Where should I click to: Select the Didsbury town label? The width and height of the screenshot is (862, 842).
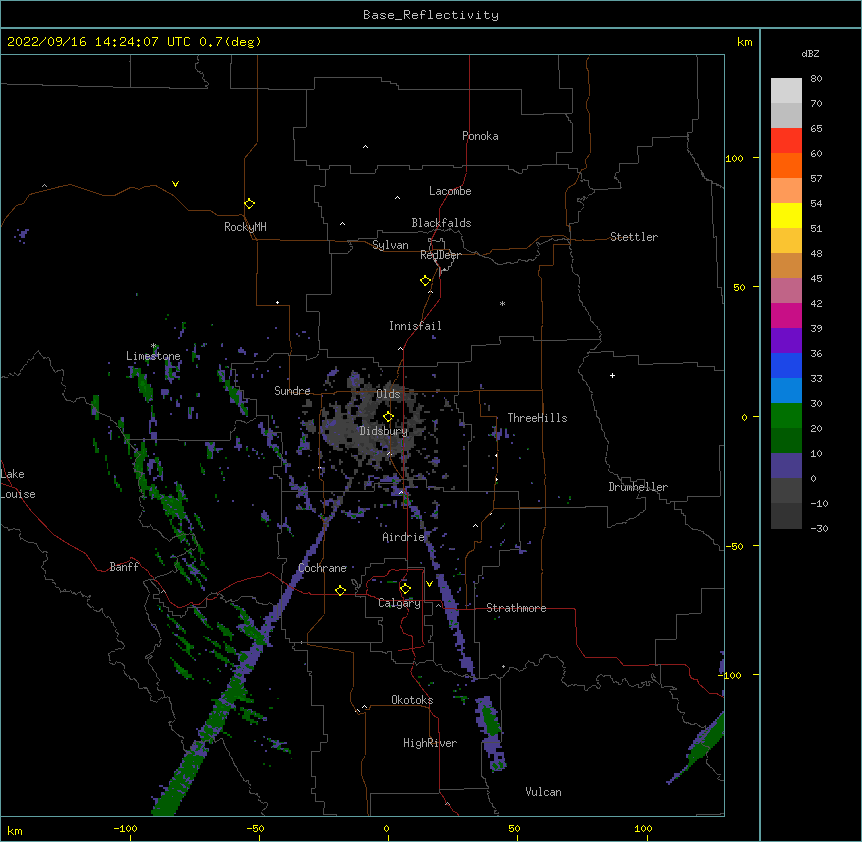tap(383, 431)
